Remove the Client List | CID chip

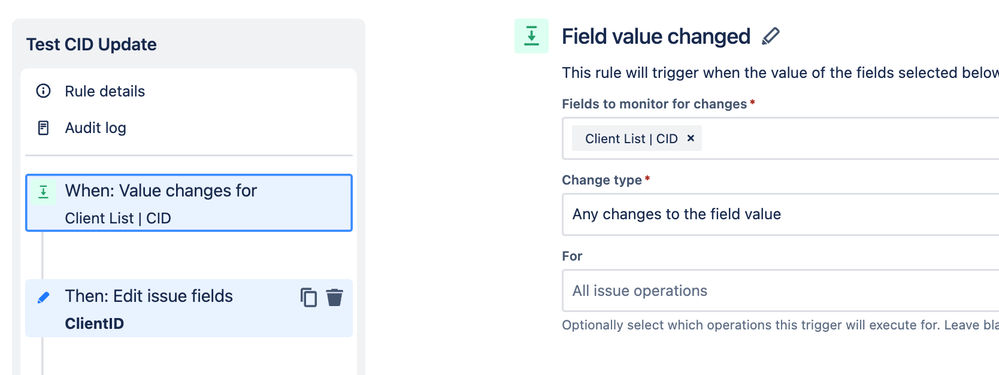click(690, 138)
